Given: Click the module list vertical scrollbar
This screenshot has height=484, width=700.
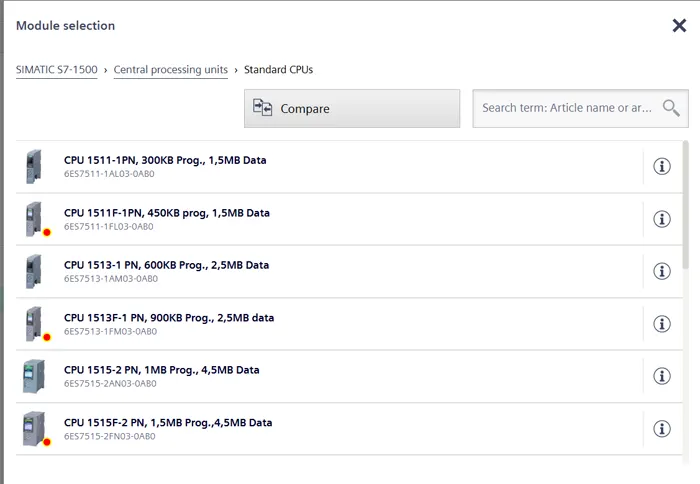Looking at the screenshot, I should (x=685, y=205).
